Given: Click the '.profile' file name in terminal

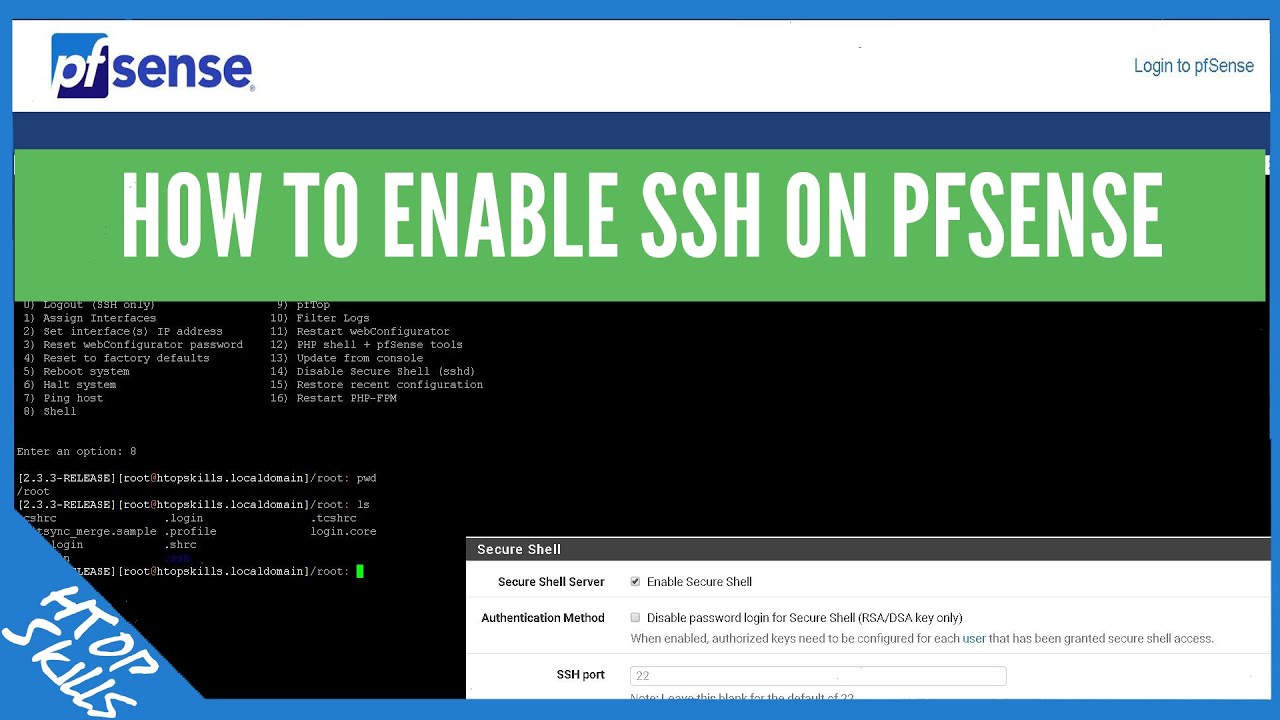Looking at the screenshot, I should pyautogui.click(x=190, y=531).
